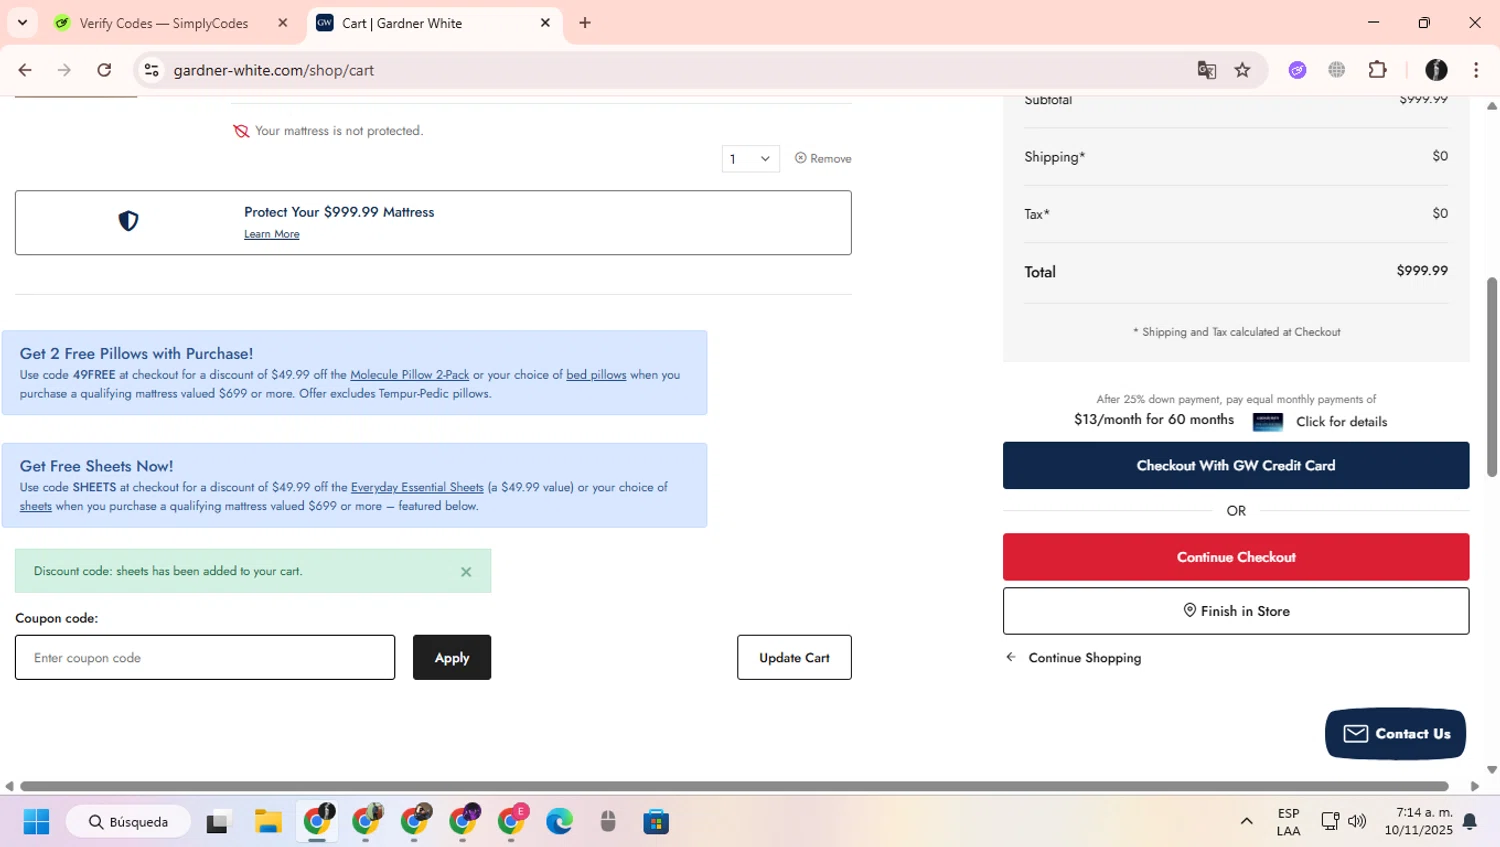The width and height of the screenshot is (1500, 847).
Task: Close the Cart | Gardner White tab
Action: pyautogui.click(x=545, y=23)
